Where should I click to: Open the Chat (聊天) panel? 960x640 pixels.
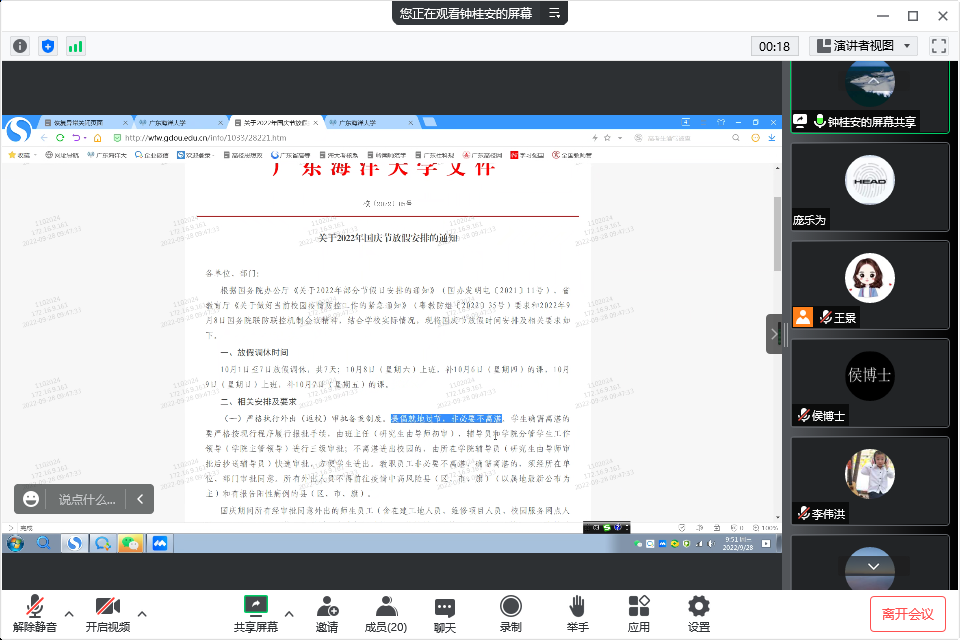[445, 613]
